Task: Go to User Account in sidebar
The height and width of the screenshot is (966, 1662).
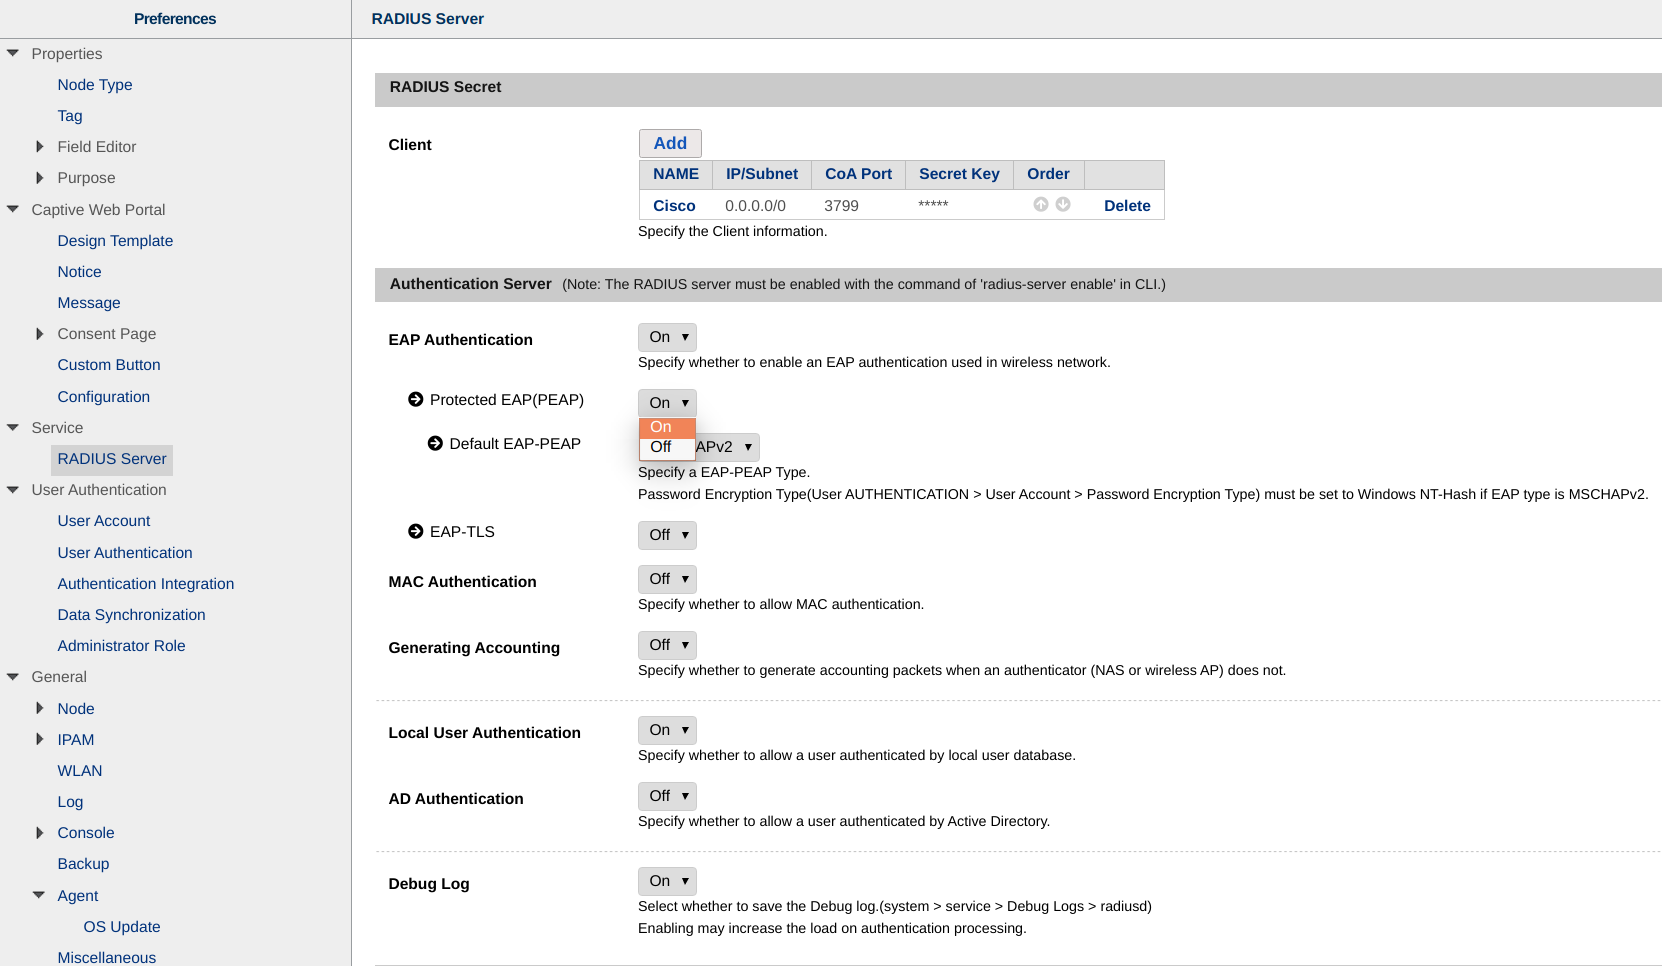Action: coord(104,521)
